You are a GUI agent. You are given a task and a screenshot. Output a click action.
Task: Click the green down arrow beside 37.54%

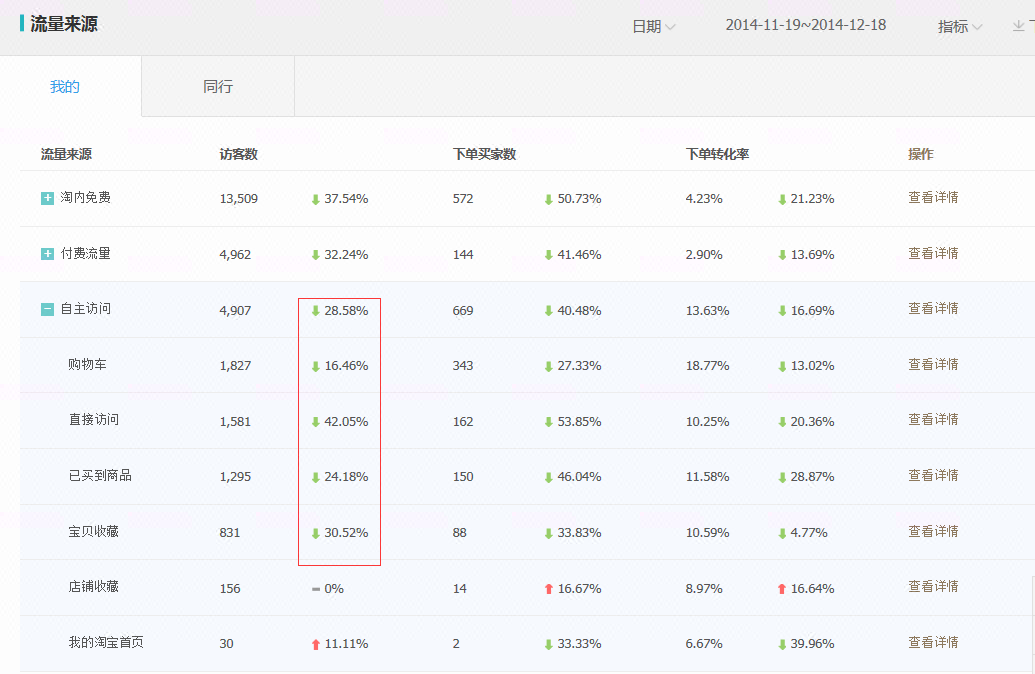[316, 199]
